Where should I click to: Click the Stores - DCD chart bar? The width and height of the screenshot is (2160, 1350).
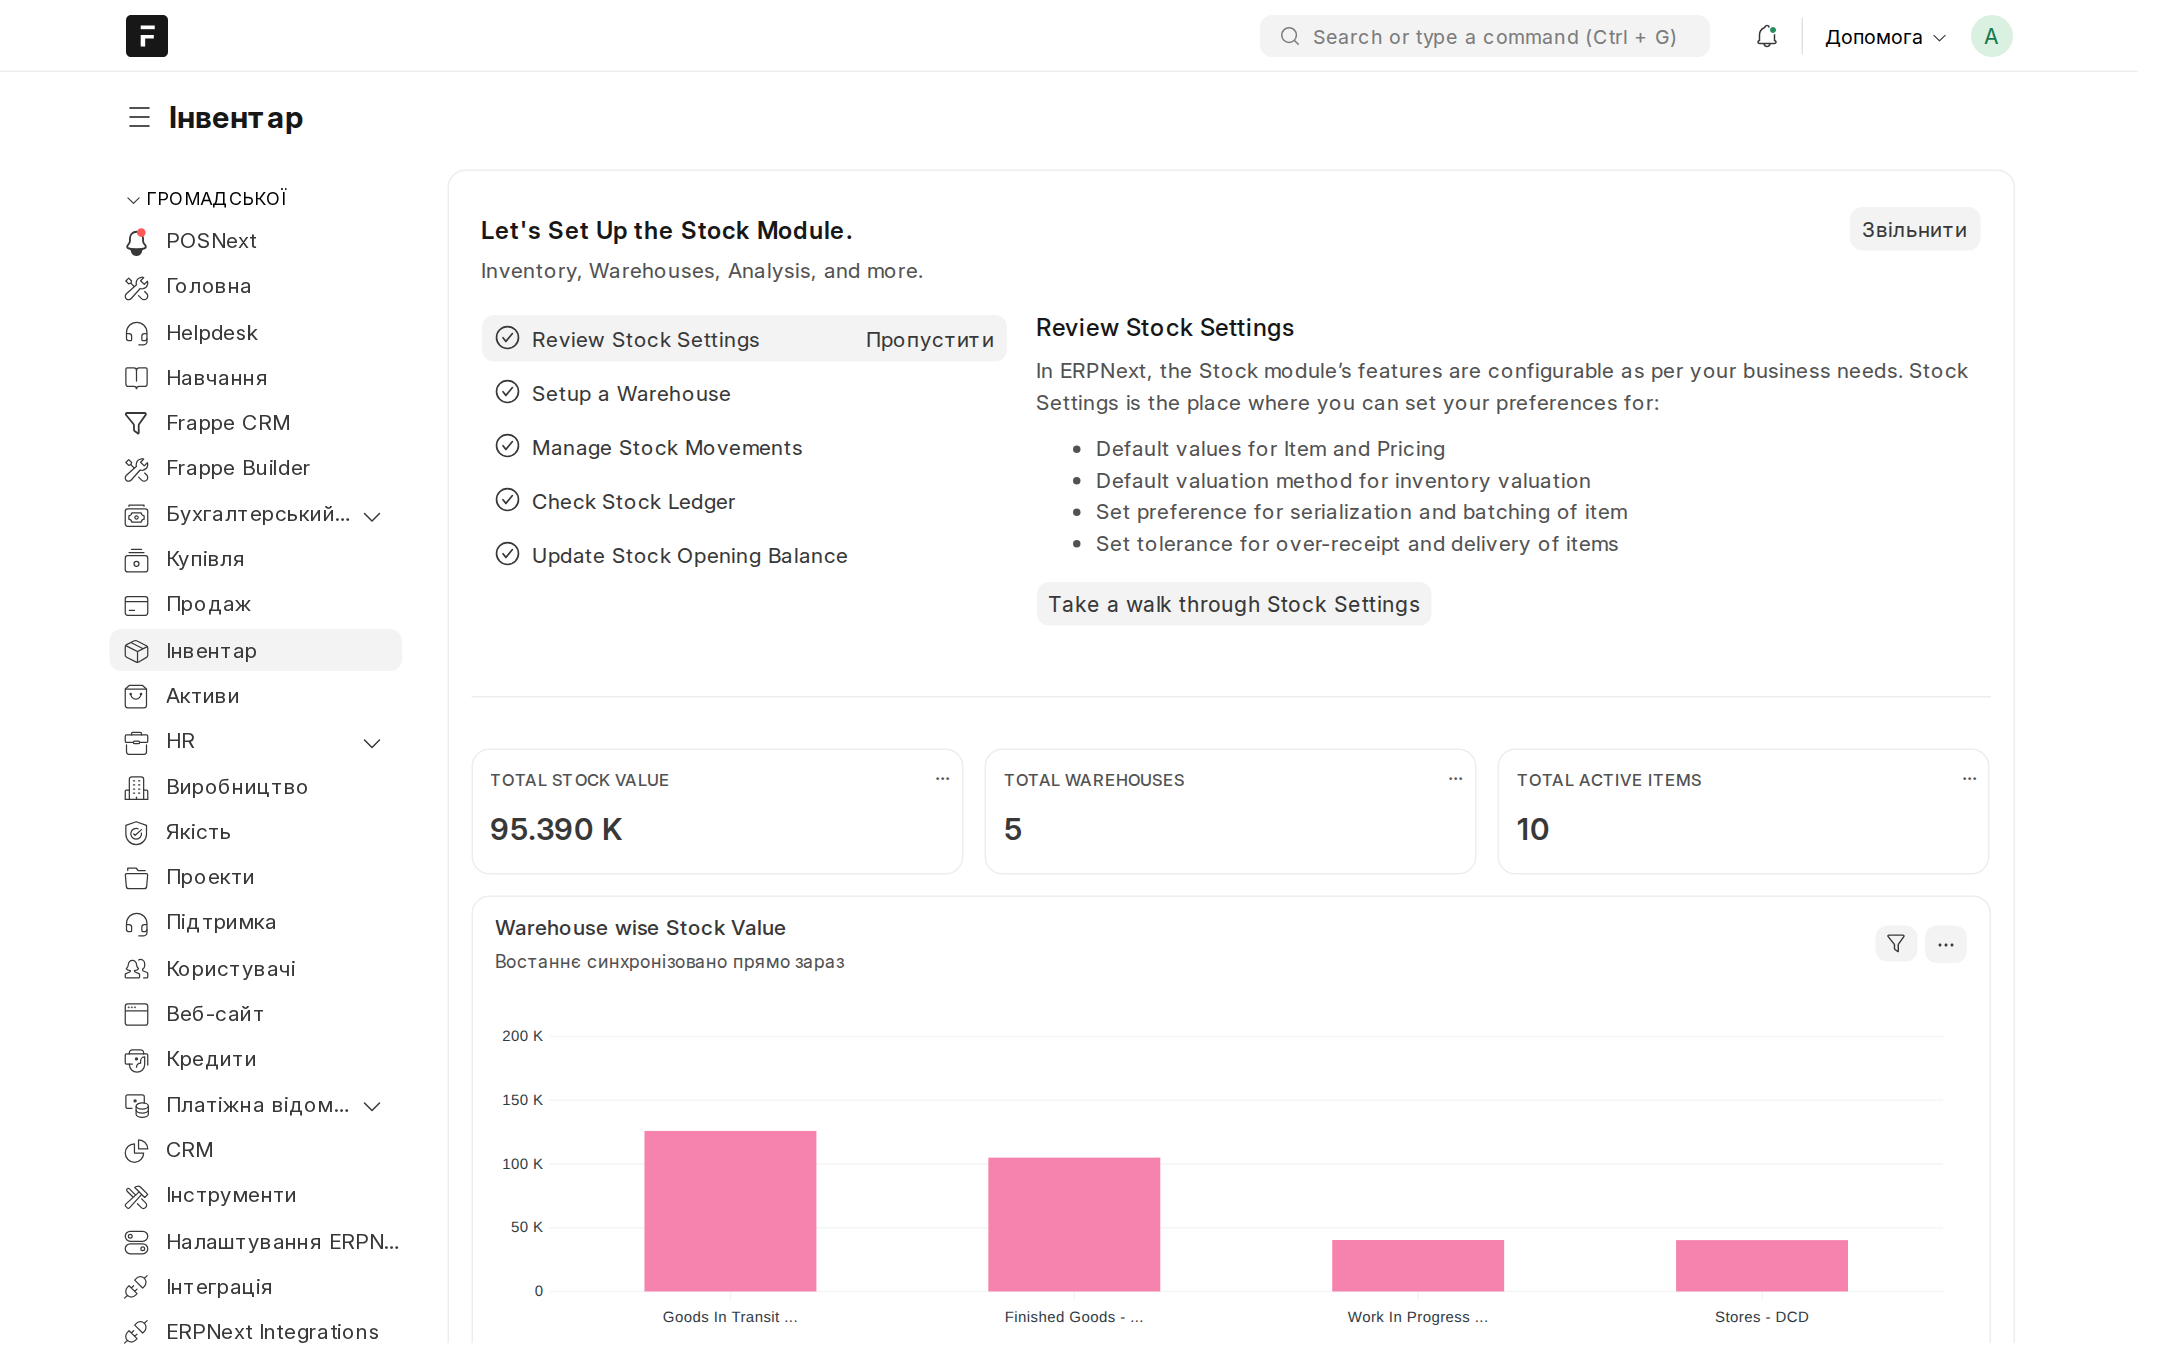tap(1762, 1265)
